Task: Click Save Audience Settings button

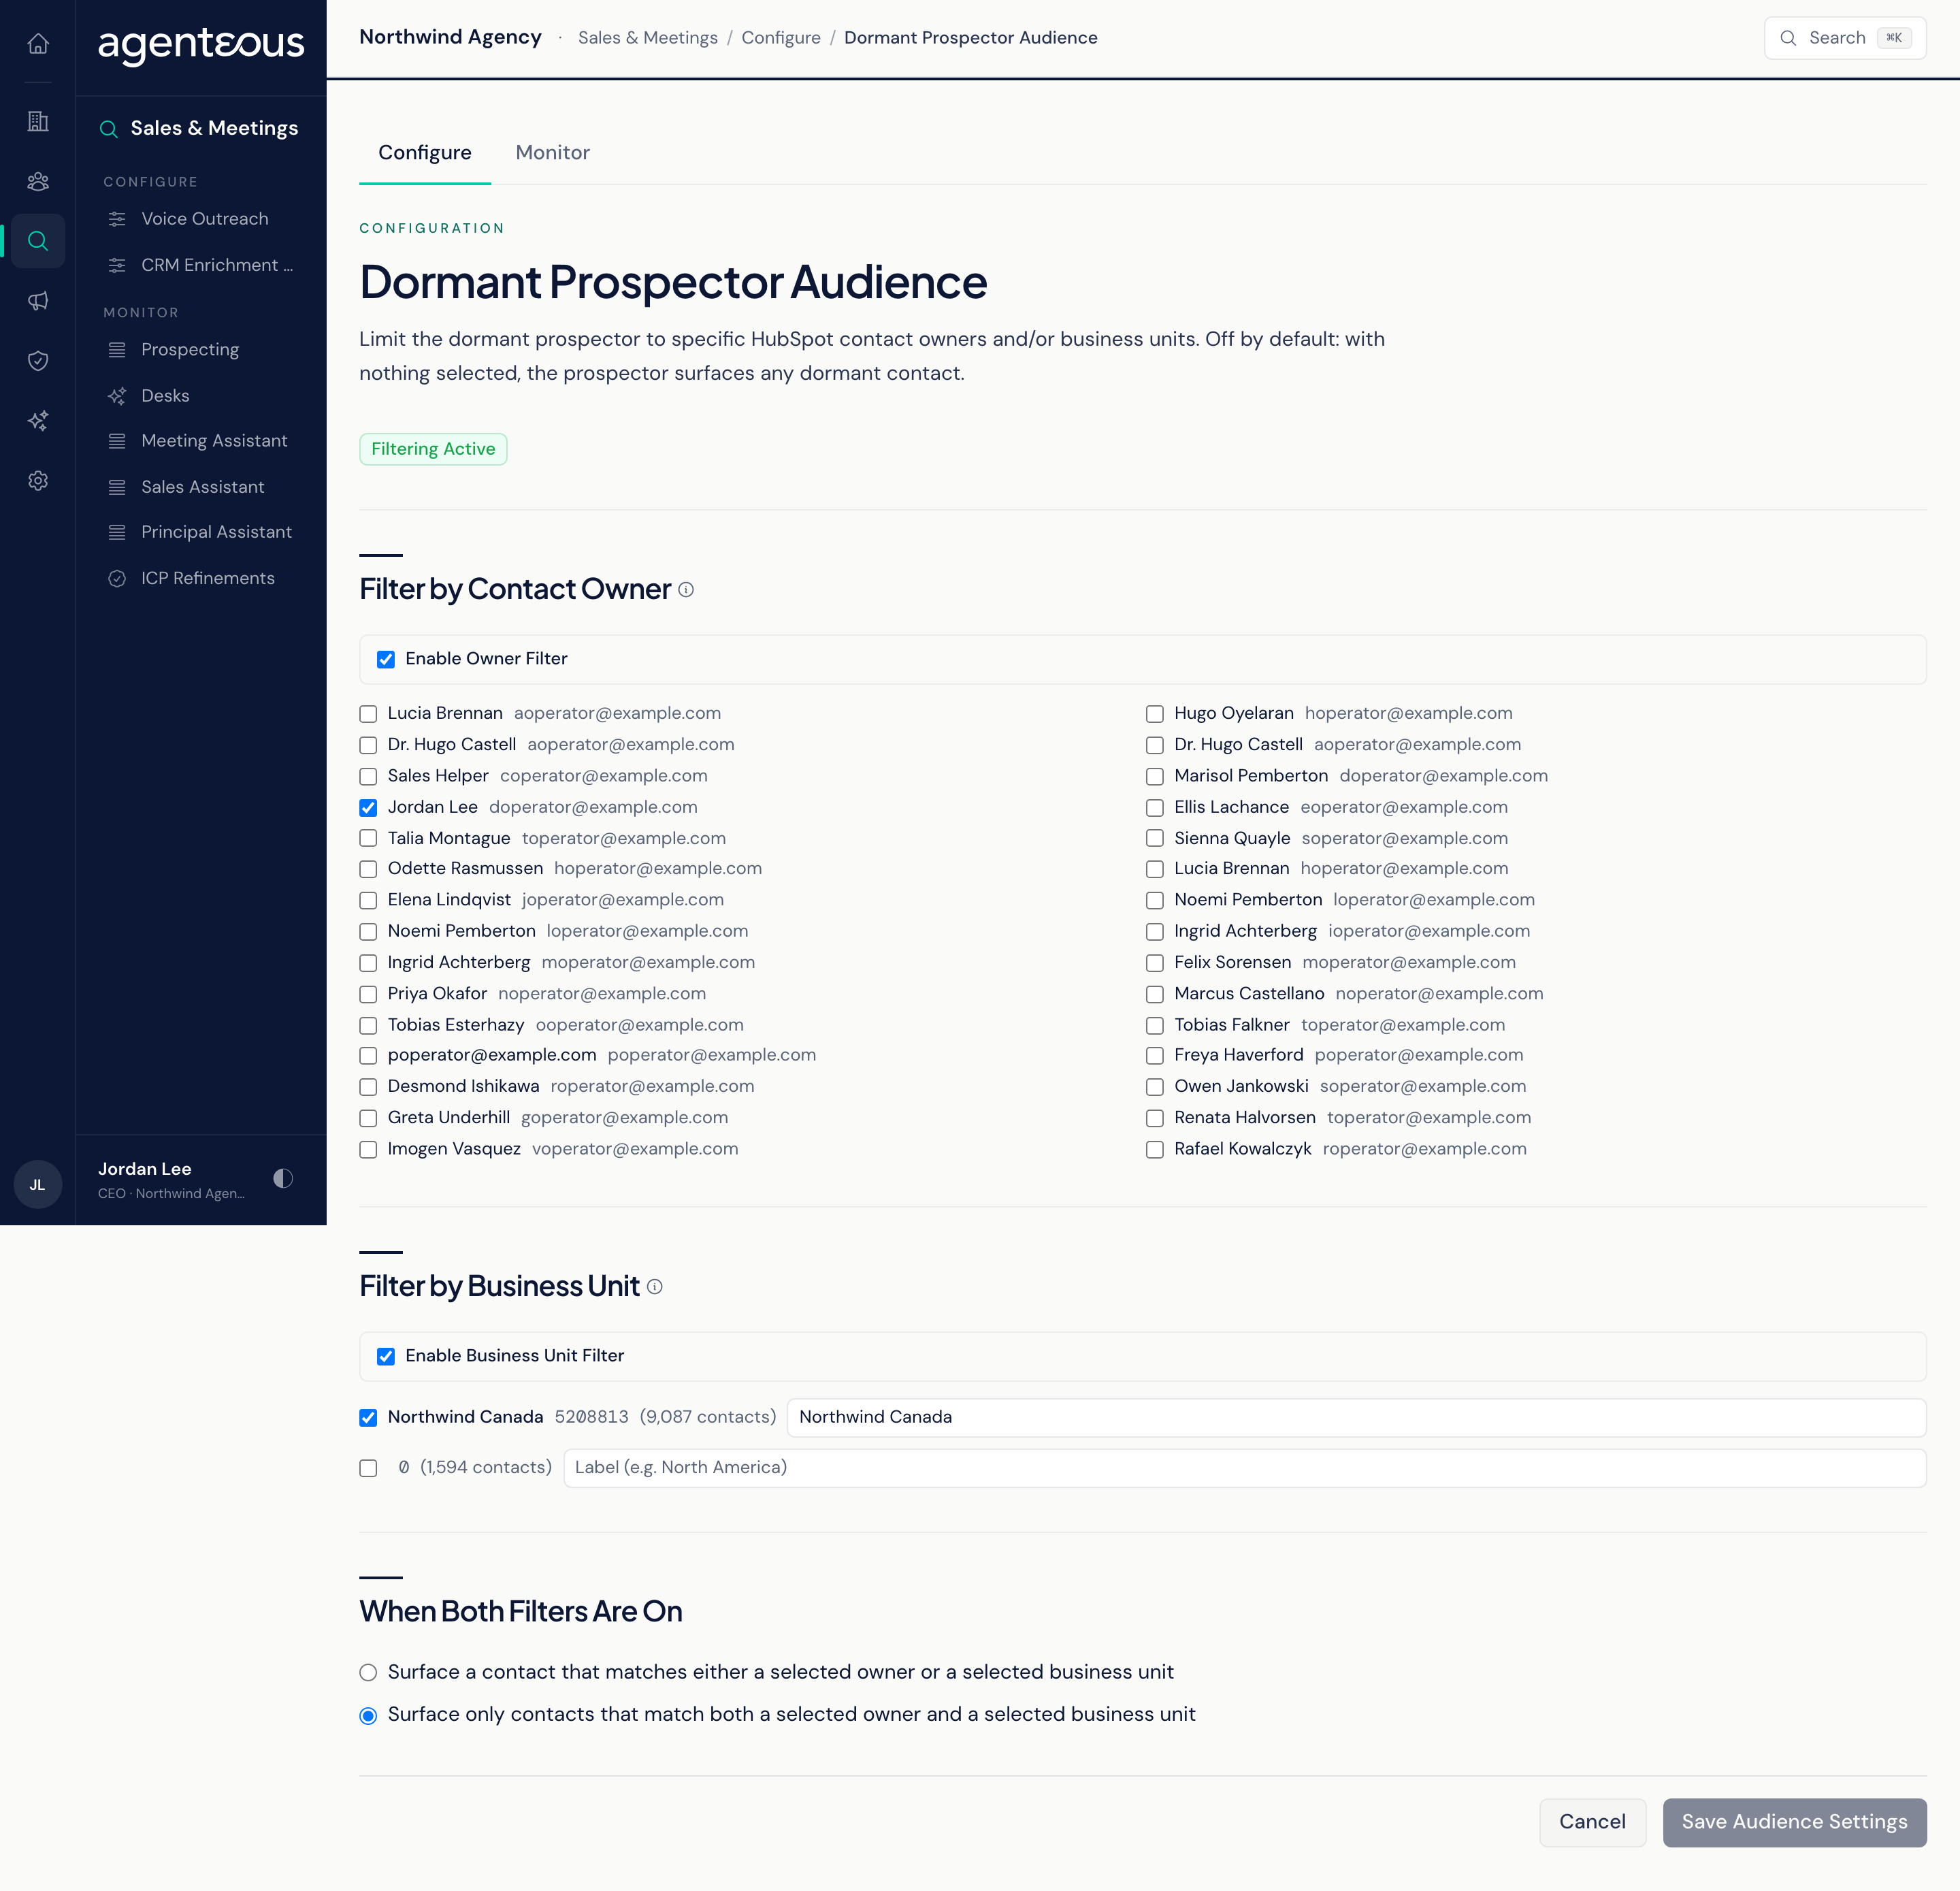Action: (1794, 1822)
